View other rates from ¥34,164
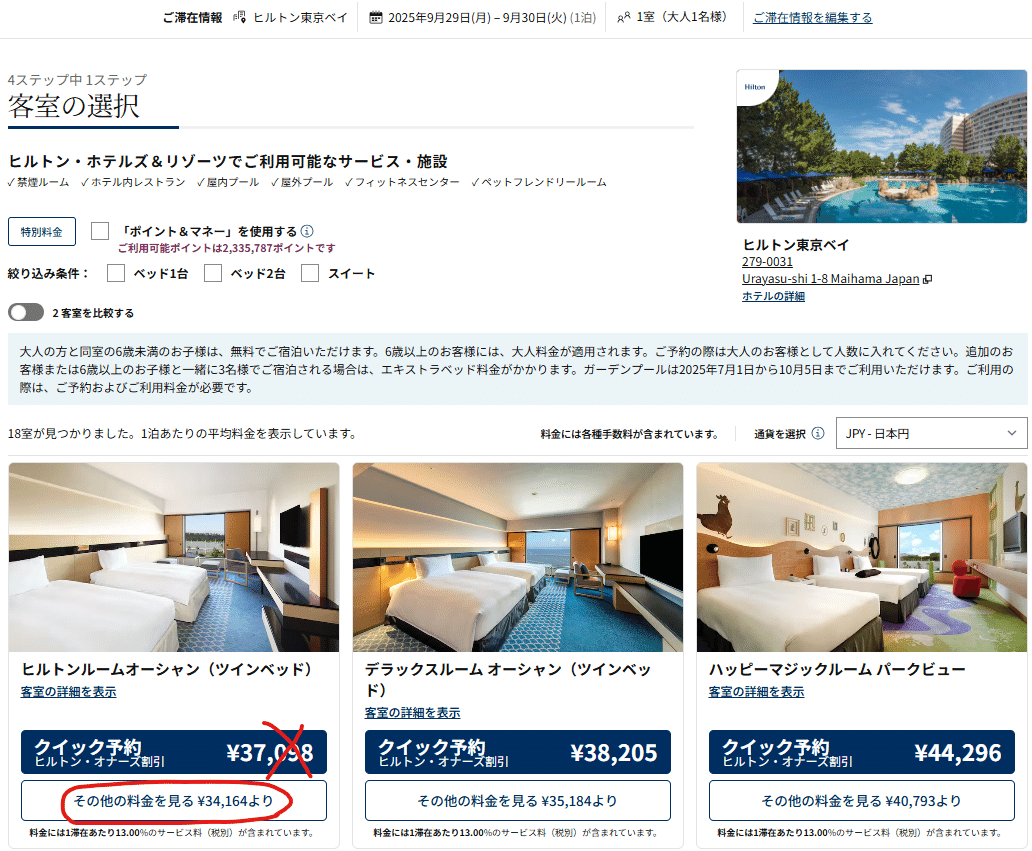Screen dimensions: 1032x851 pyautogui.click(x=174, y=801)
